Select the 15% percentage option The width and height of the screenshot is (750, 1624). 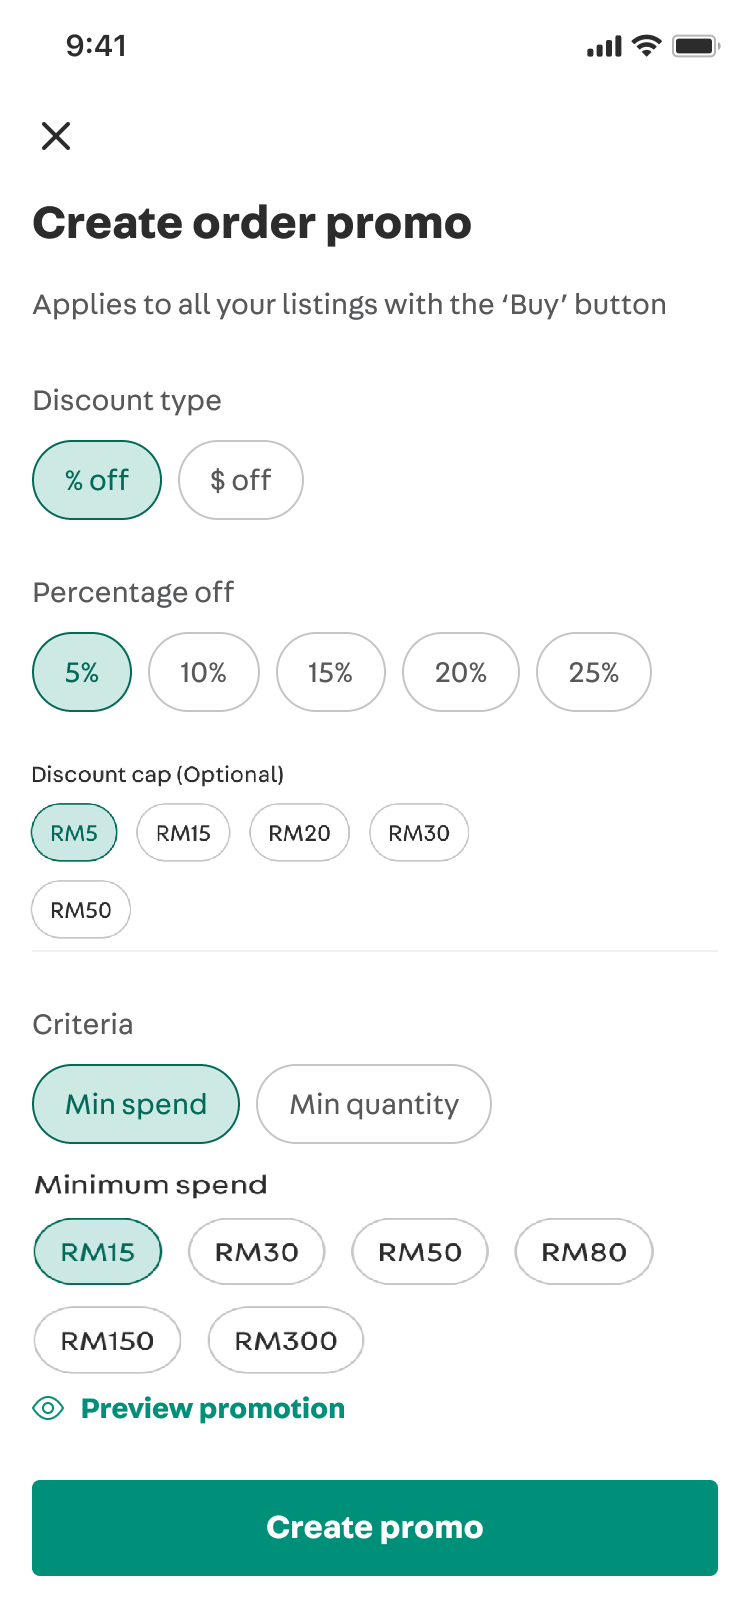tap(331, 672)
